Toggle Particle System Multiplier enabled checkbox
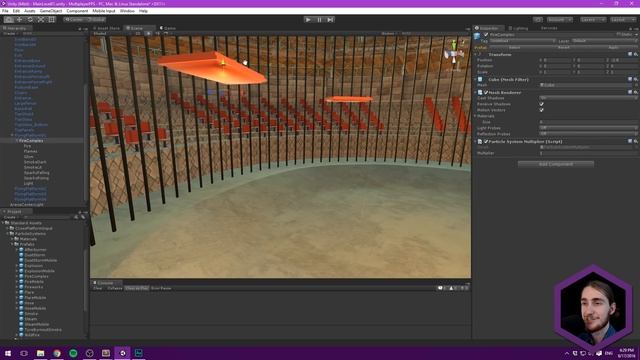640x360 pixels. coord(486,142)
